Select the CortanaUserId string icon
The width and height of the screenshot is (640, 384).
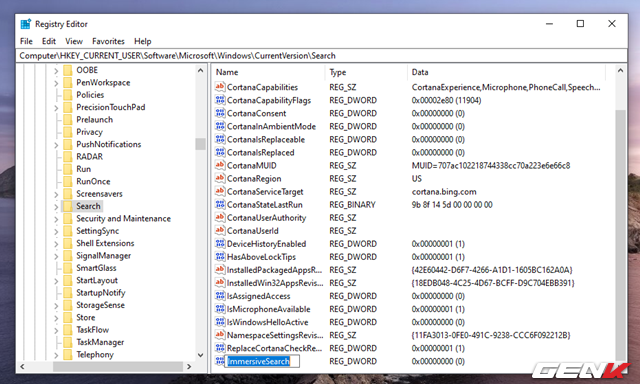point(220,231)
